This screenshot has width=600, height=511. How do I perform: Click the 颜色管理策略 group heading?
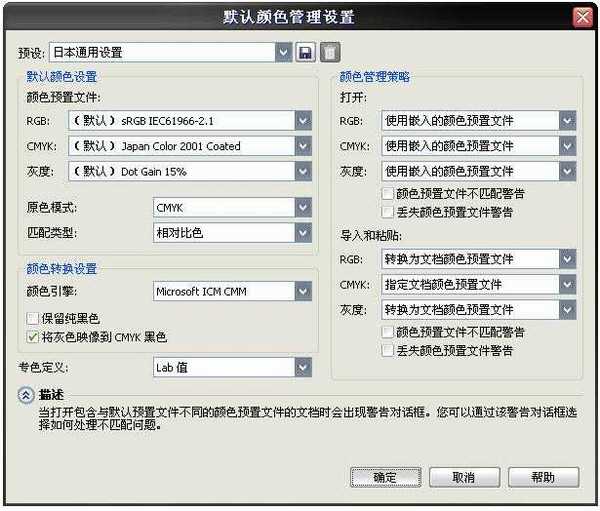pos(375,77)
